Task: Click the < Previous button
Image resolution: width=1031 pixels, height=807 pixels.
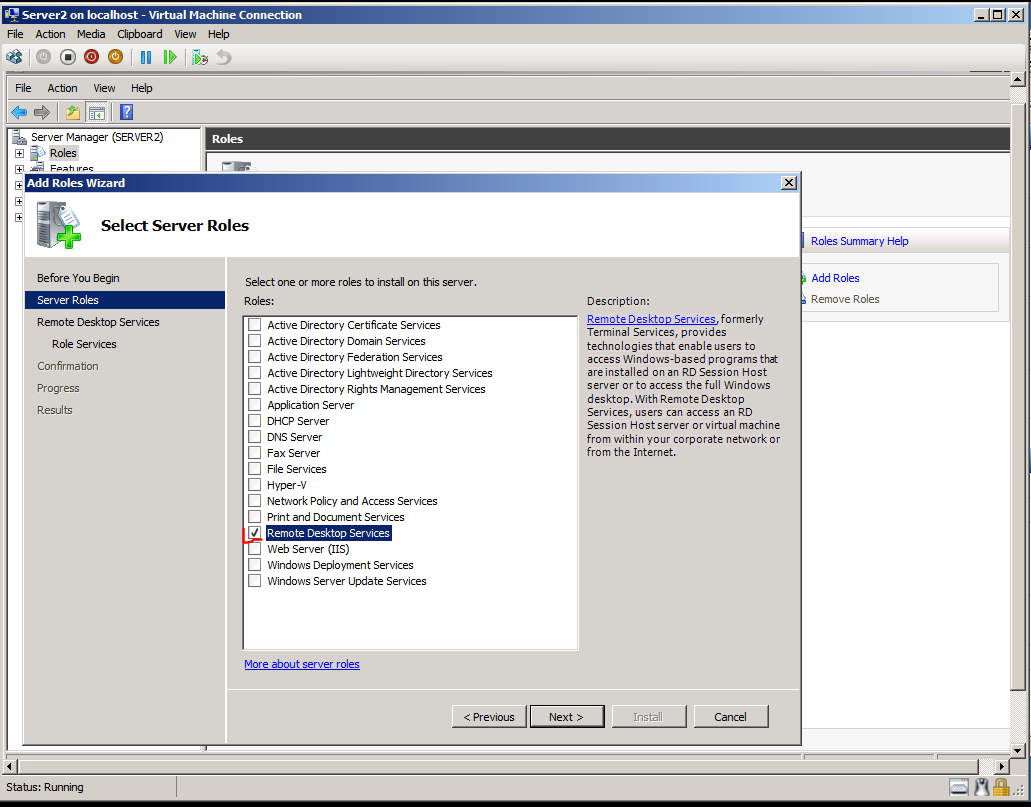Action: 489,717
